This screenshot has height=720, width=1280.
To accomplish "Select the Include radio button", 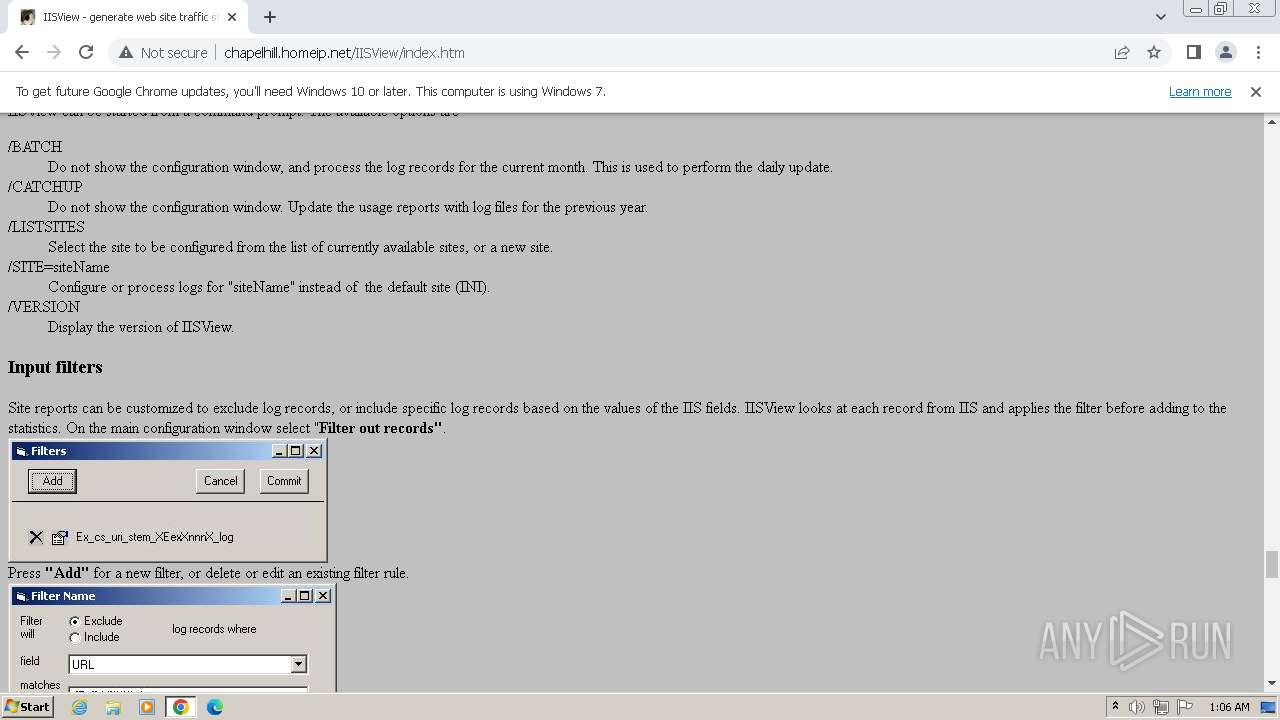I will tap(75, 637).
